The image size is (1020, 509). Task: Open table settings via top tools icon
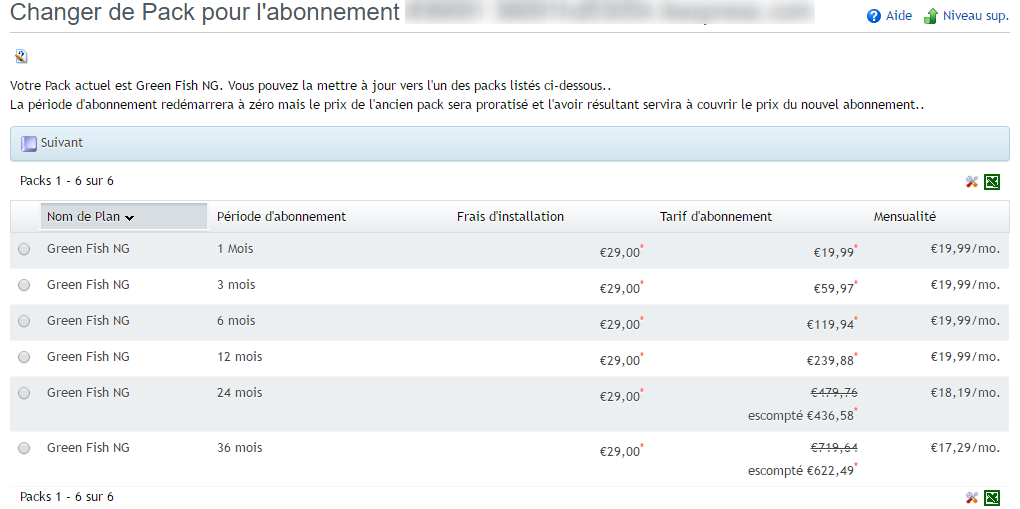click(x=972, y=182)
